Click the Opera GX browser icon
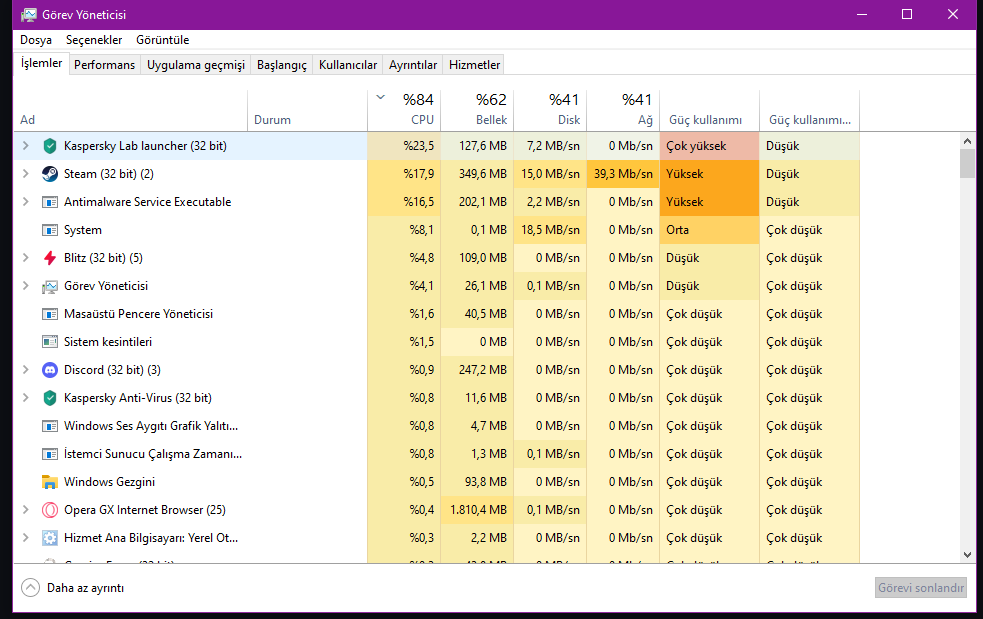This screenshot has height=619, width=983. tap(50, 510)
